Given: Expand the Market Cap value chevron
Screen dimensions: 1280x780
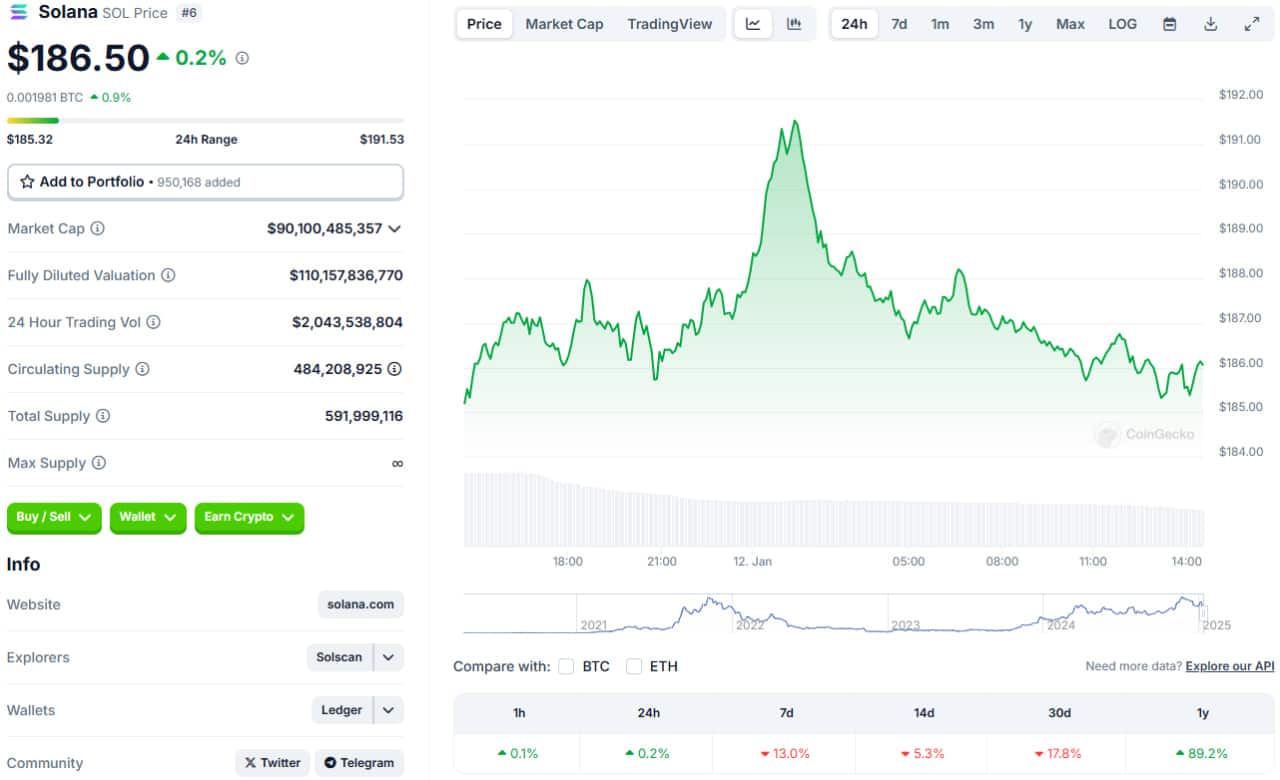Looking at the screenshot, I should click(x=395, y=229).
